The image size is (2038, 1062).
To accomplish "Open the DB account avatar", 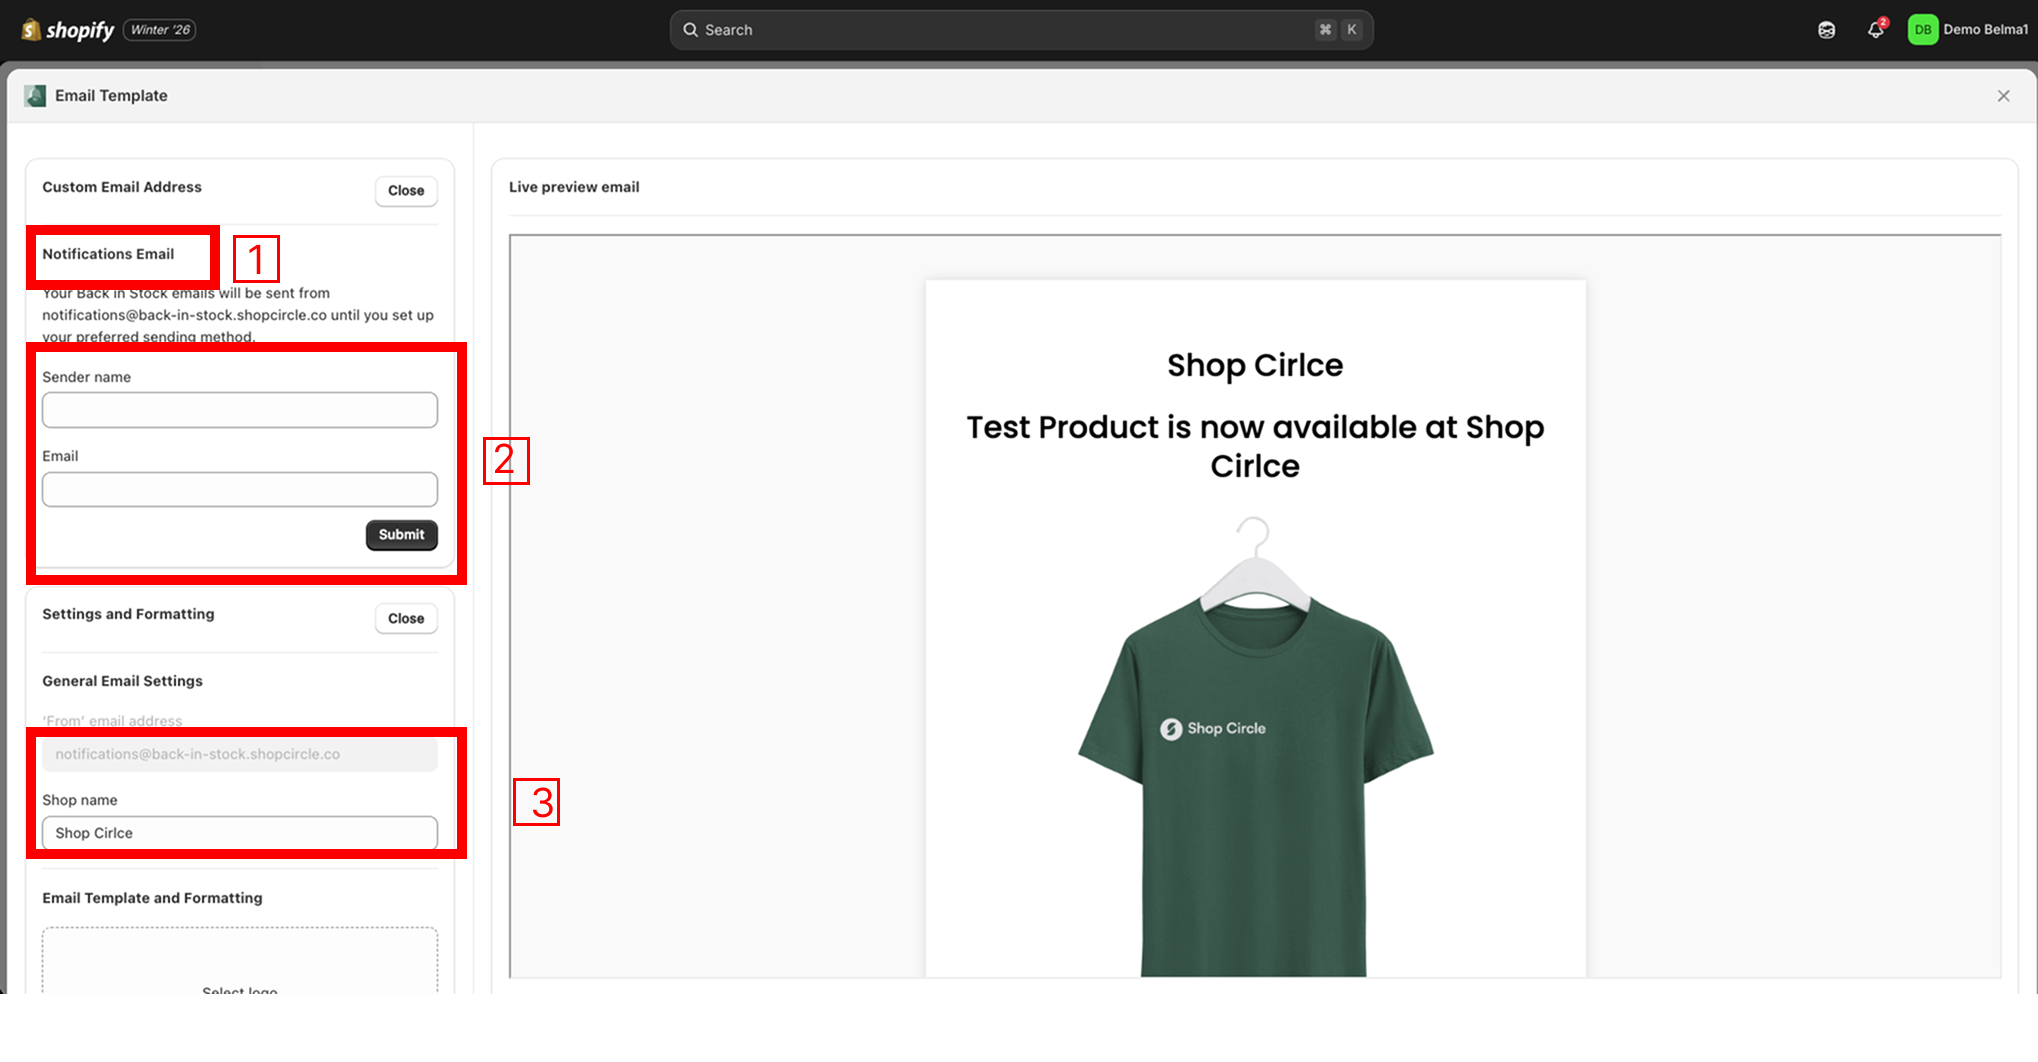I will 1922,30.
